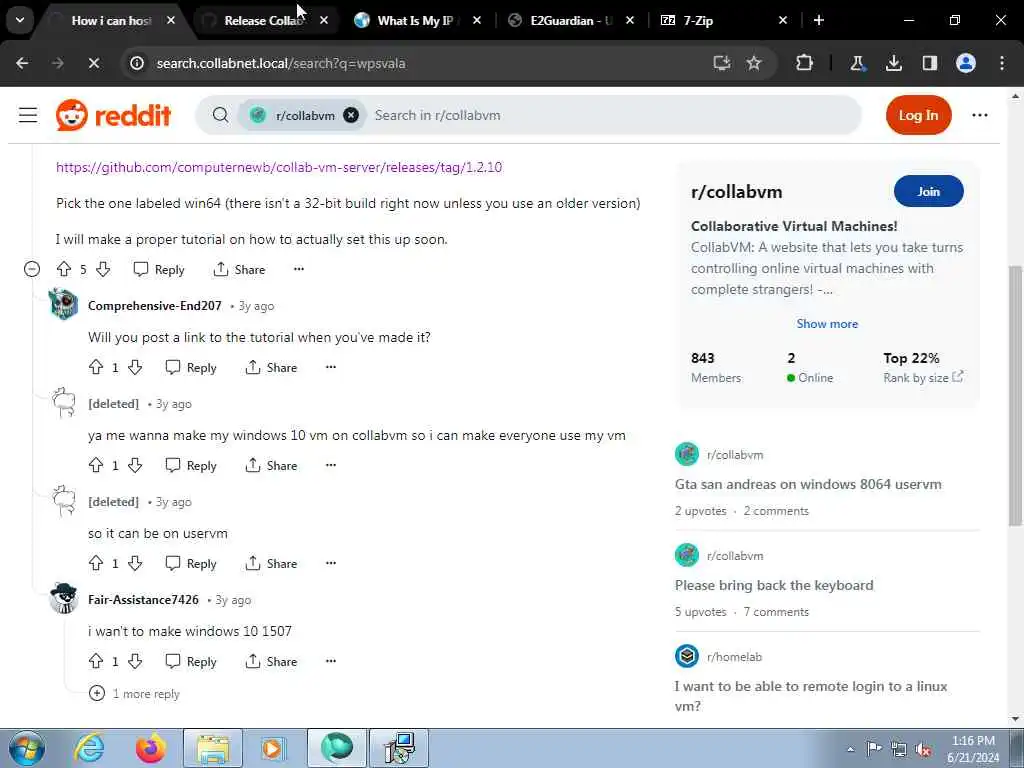Screen dimensions: 1024x768
Task: Open the Windows Start menu
Action: coord(27,748)
